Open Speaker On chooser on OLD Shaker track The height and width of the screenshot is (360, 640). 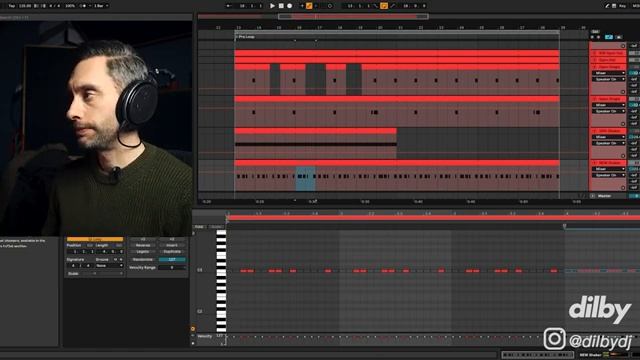coord(609,143)
